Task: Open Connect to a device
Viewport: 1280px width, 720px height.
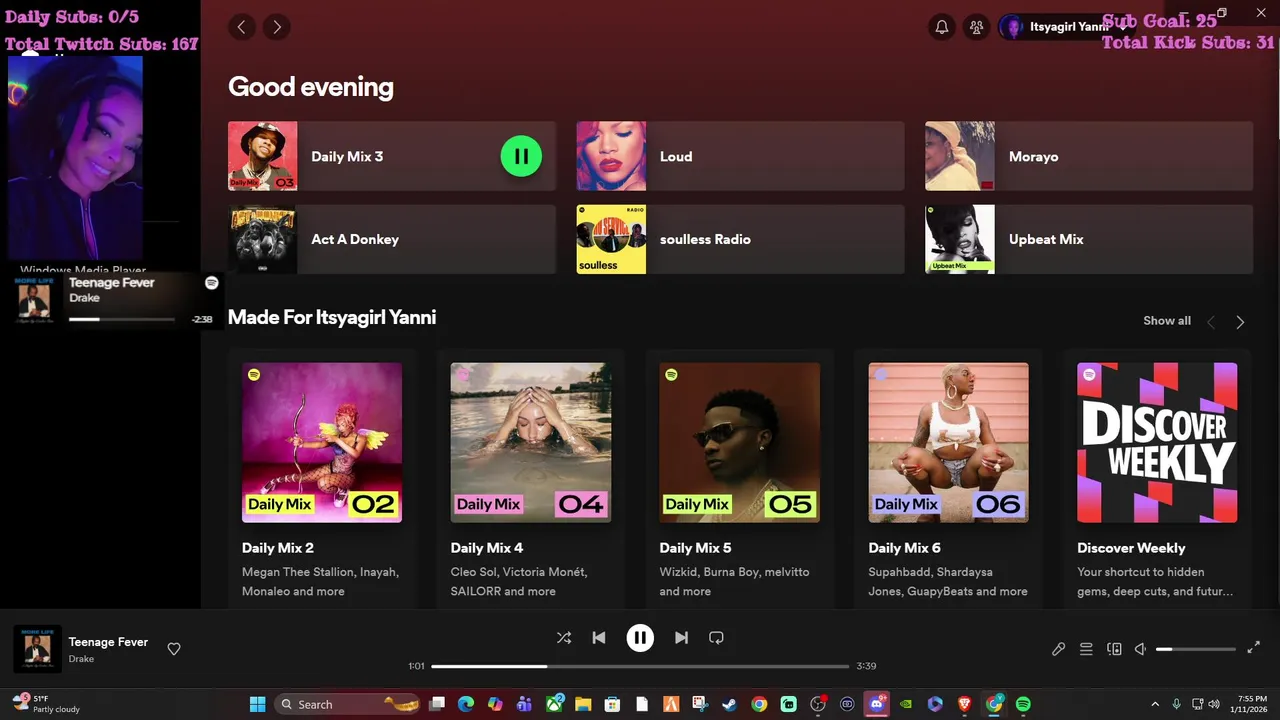Action: coord(1114,649)
